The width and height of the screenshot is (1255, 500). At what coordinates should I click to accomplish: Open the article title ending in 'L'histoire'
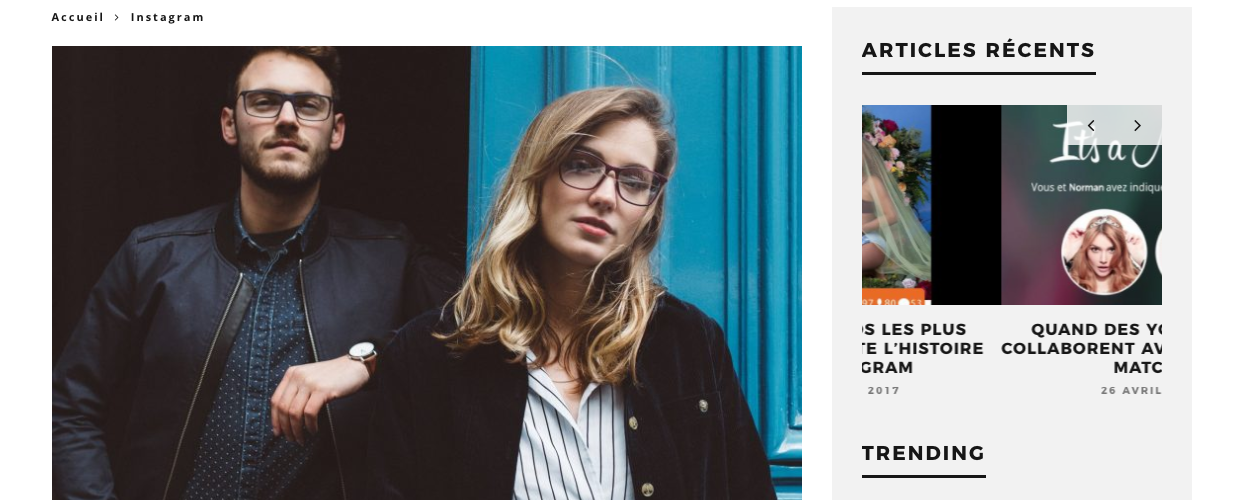point(922,348)
